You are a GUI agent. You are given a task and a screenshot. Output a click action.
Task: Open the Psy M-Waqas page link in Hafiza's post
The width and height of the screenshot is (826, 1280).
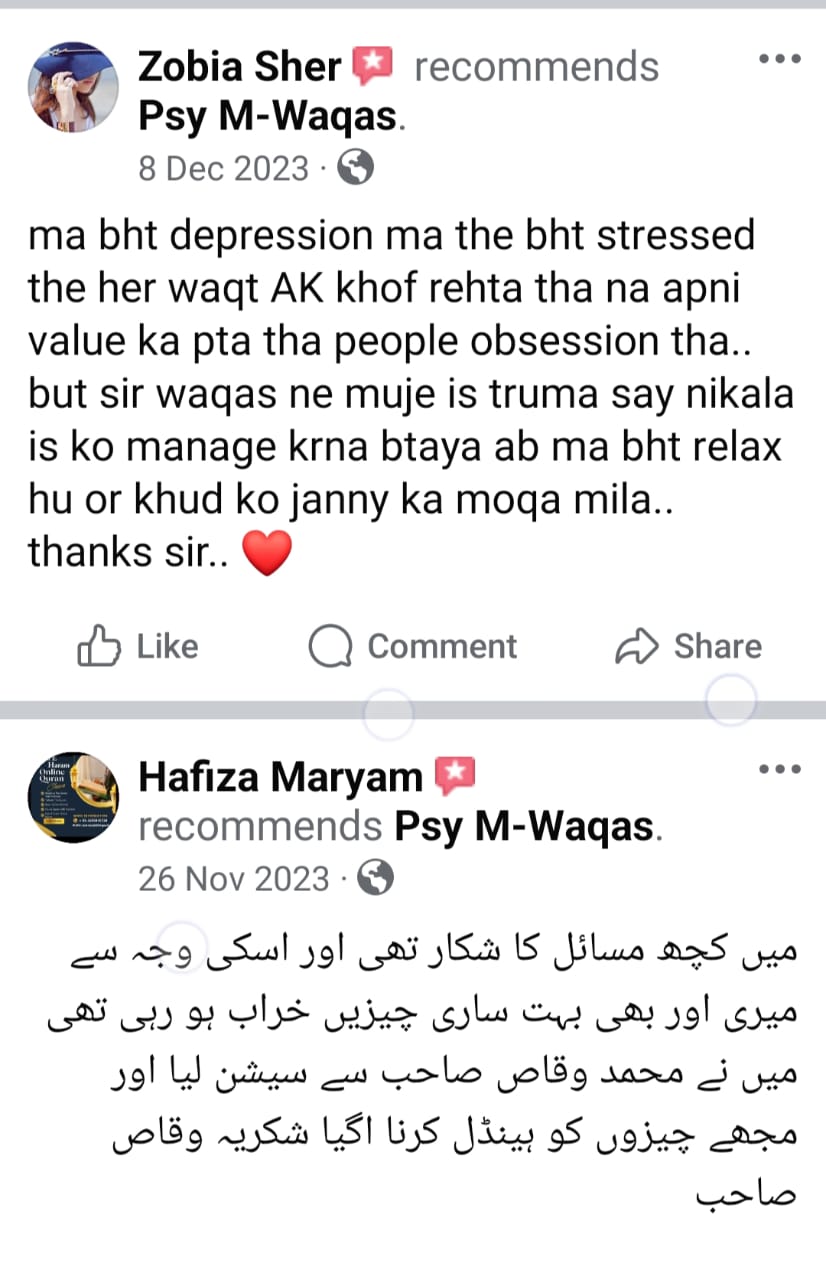pos(528,828)
